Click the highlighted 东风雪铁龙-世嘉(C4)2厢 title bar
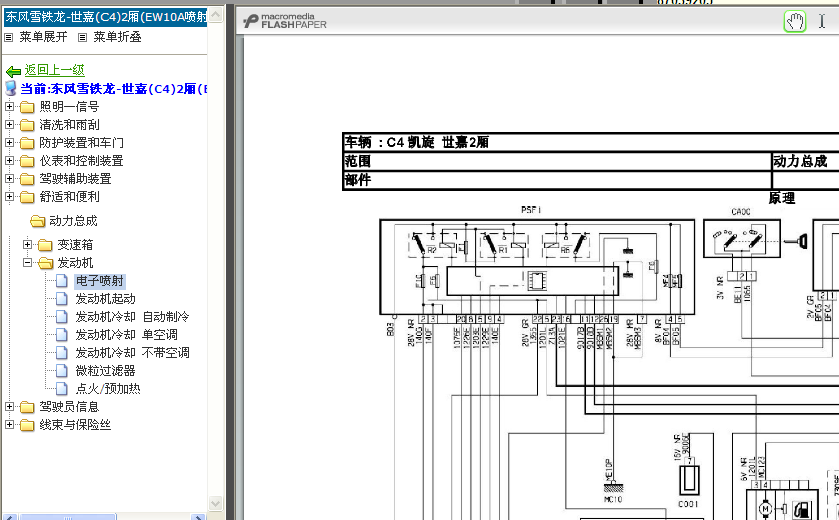839x520 pixels. click(x=105, y=17)
